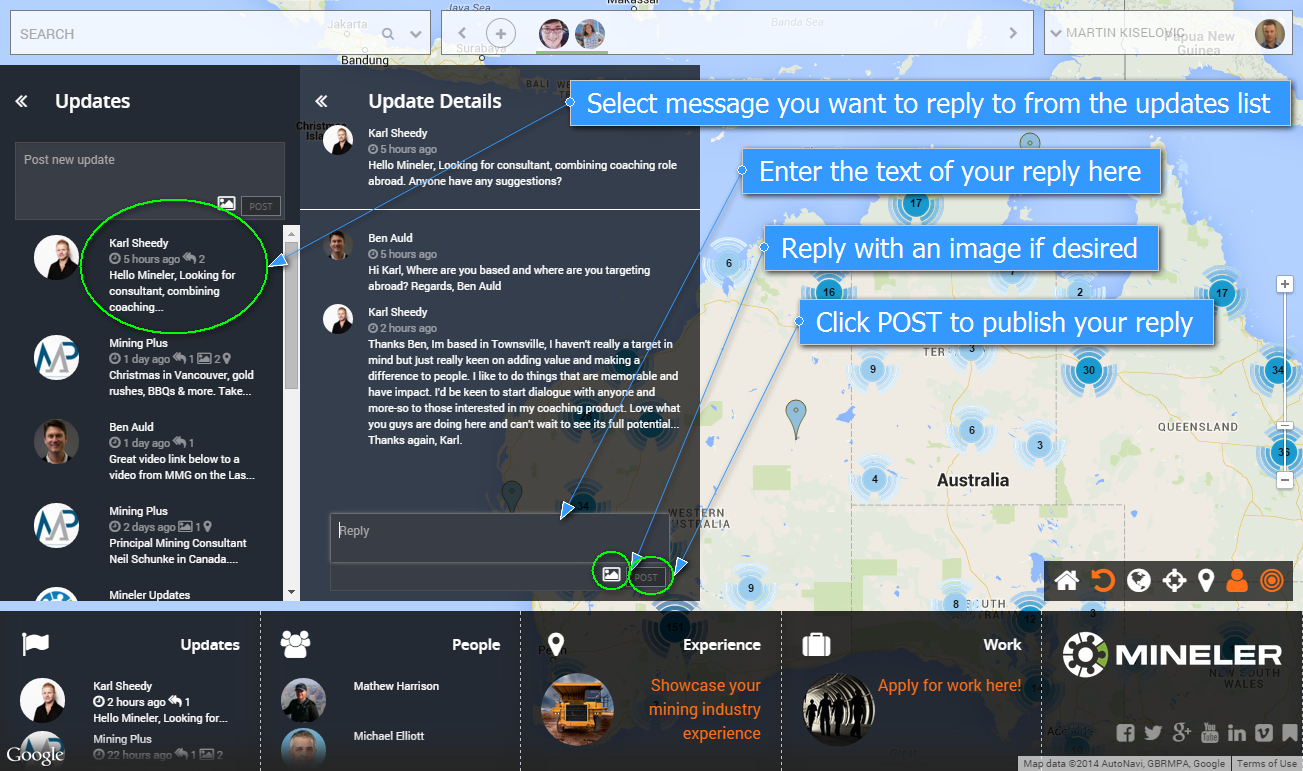Toggle the orange target layer on map
1303x771 pixels.
click(1271, 581)
